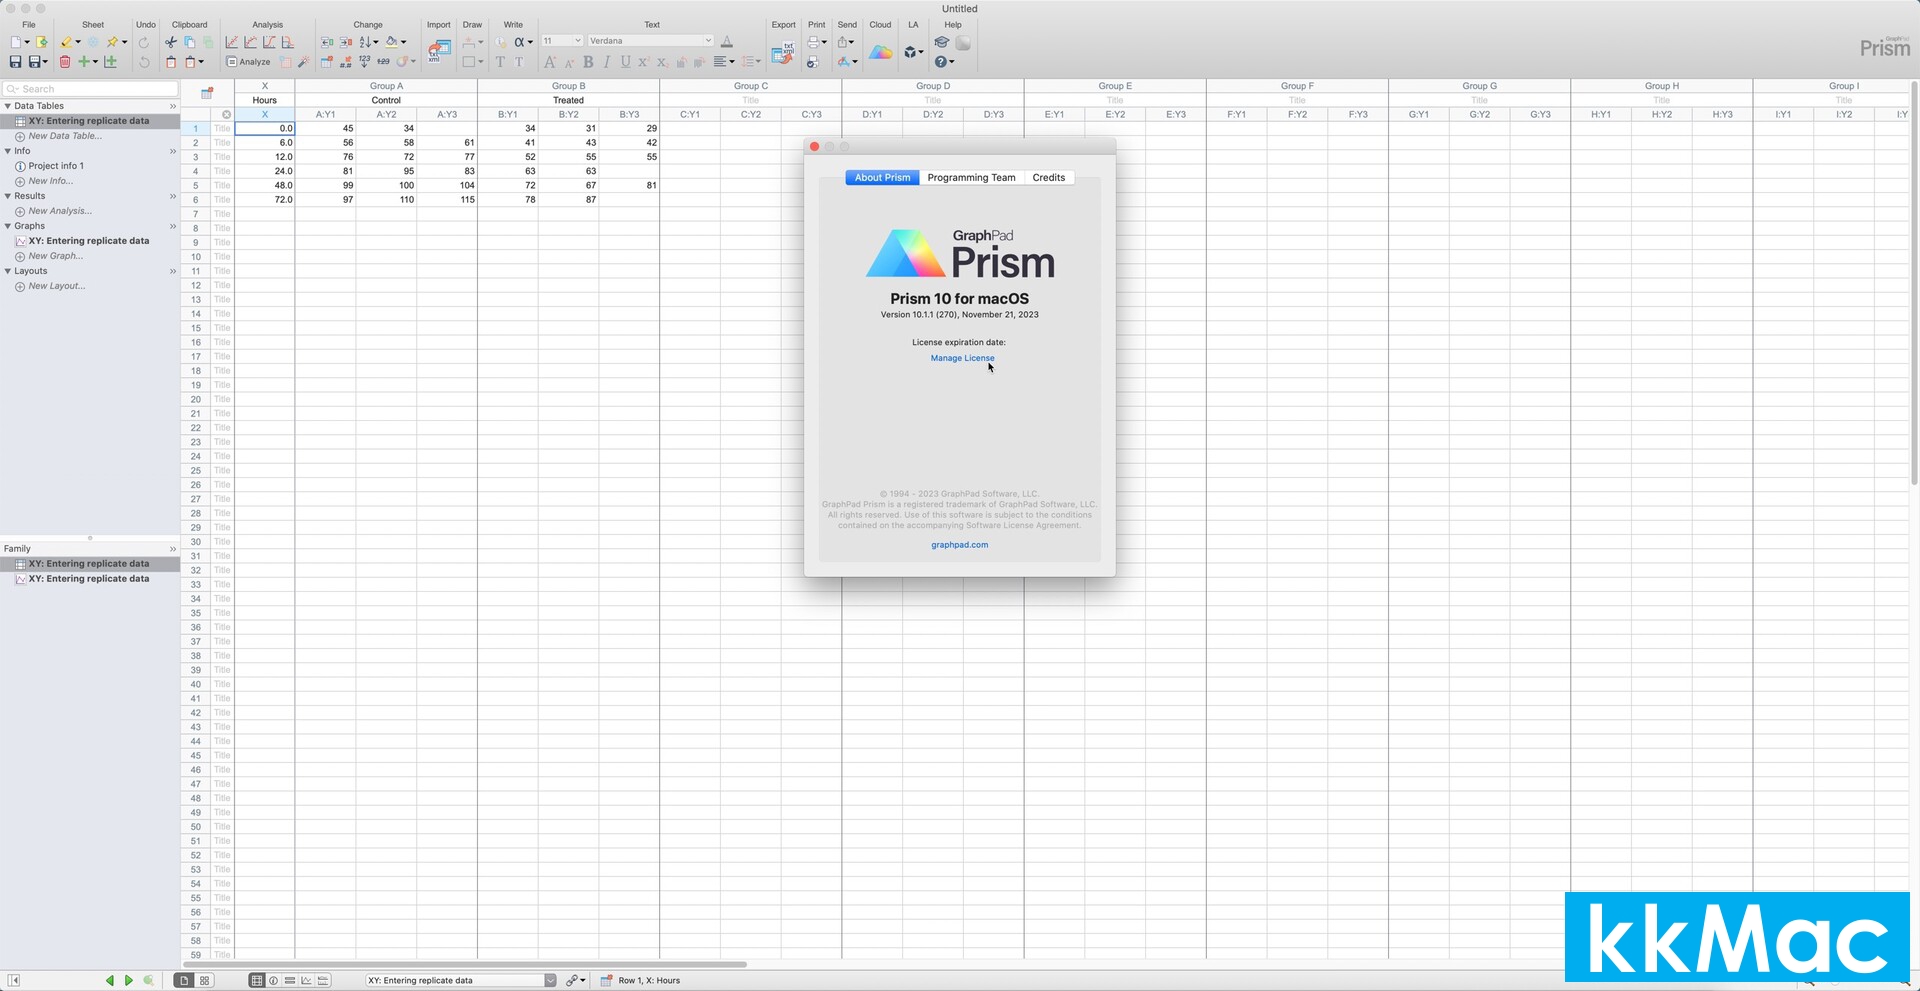1920x991 pixels.
Task: Click the Export txt/xml icon
Action: pos(783,54)
